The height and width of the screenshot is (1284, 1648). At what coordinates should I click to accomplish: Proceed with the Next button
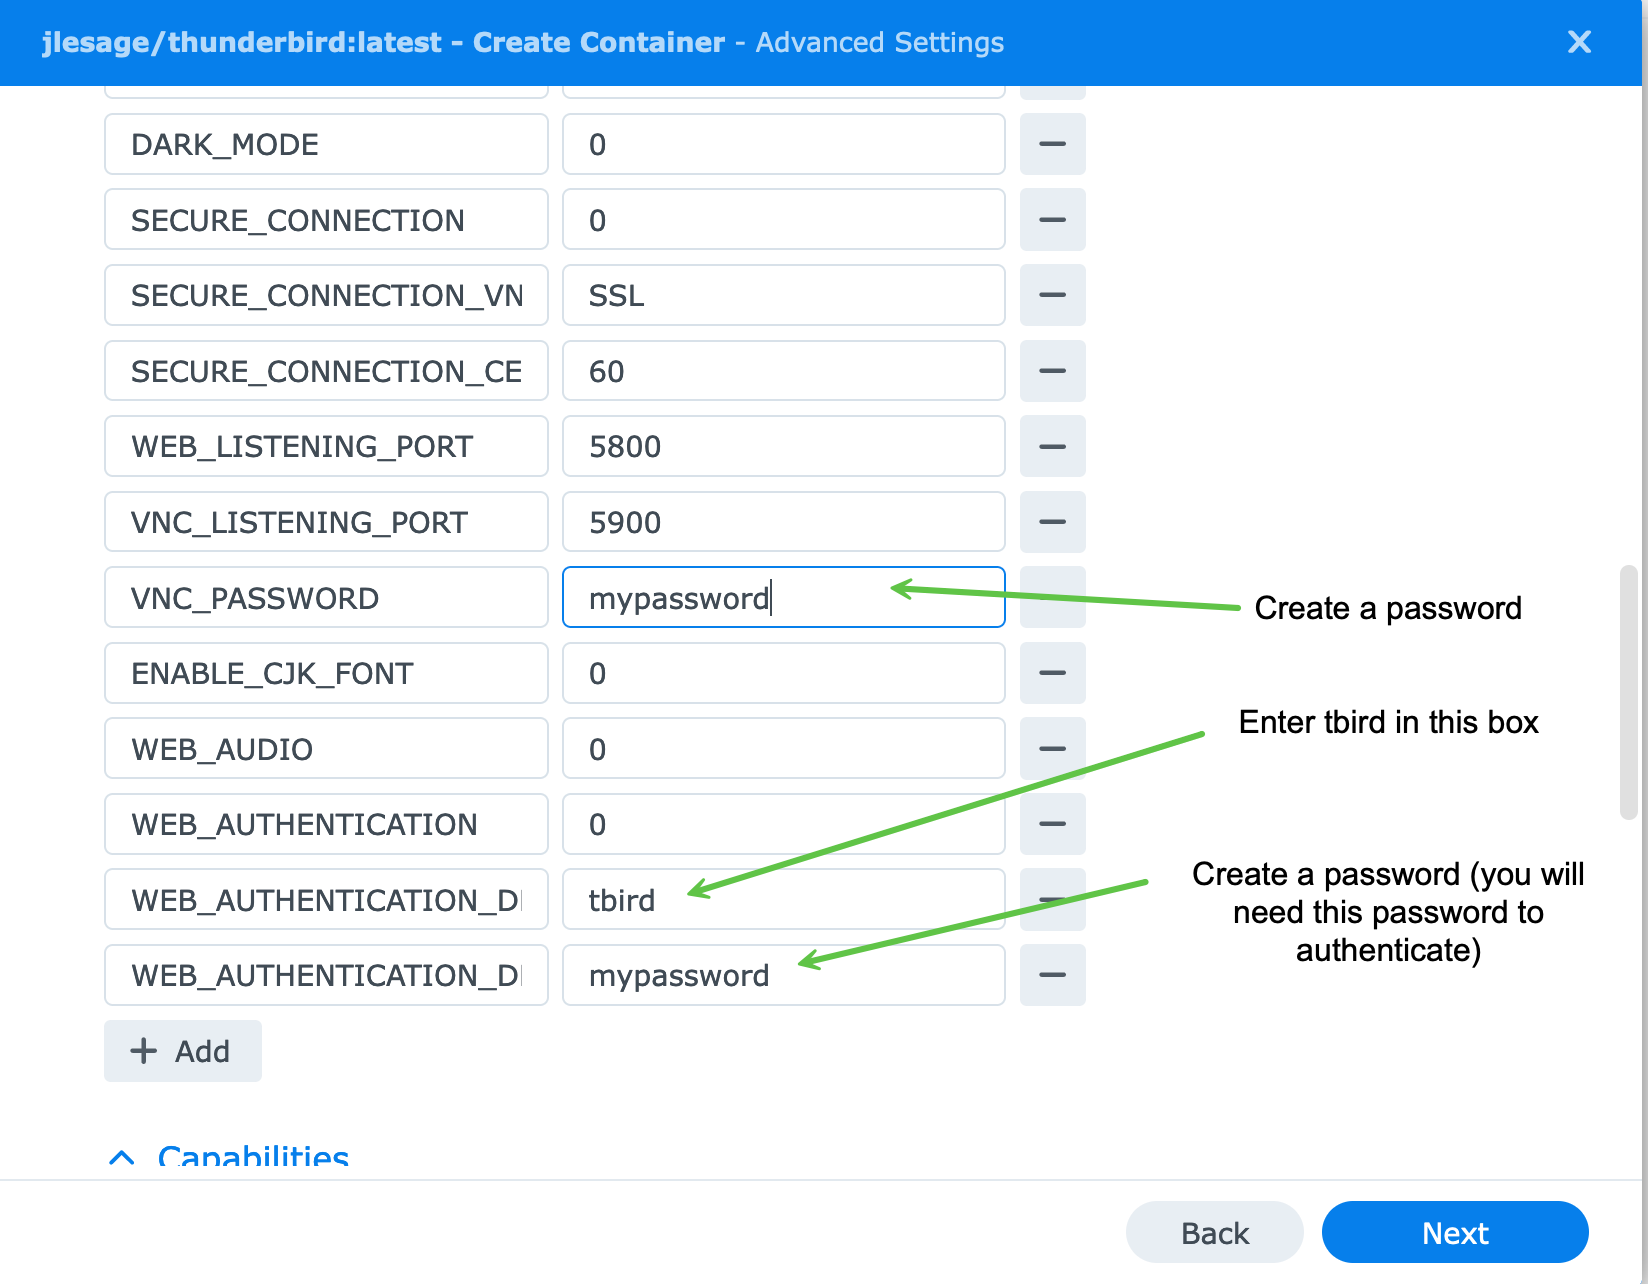click(x=1455, y=1232)
